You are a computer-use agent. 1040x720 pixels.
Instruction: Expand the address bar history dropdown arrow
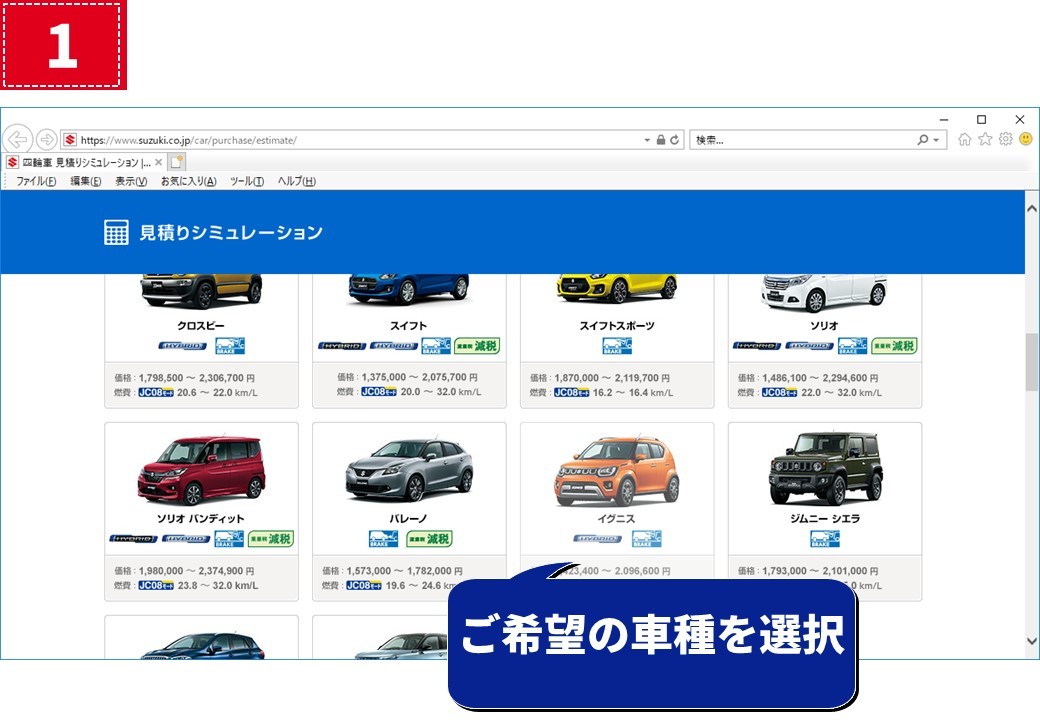pos(647,140)
